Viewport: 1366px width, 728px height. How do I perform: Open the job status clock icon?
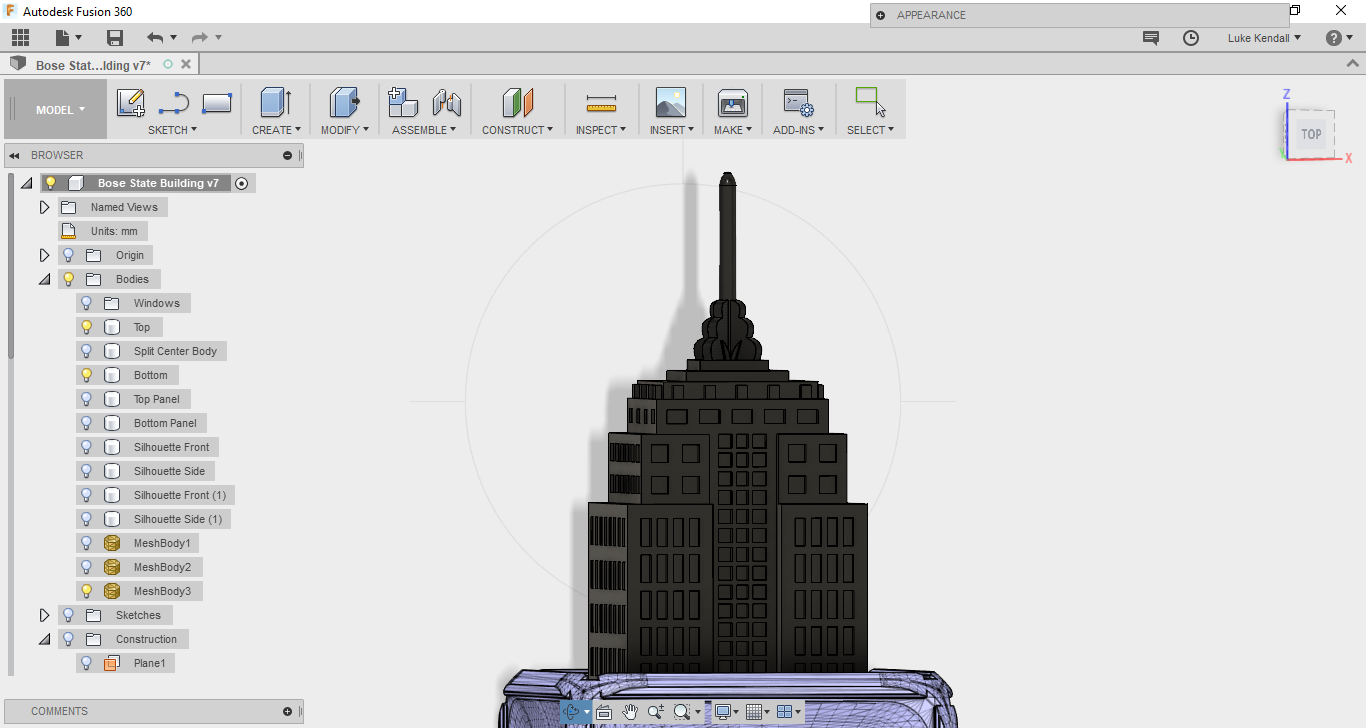[x=1190, y=38]
